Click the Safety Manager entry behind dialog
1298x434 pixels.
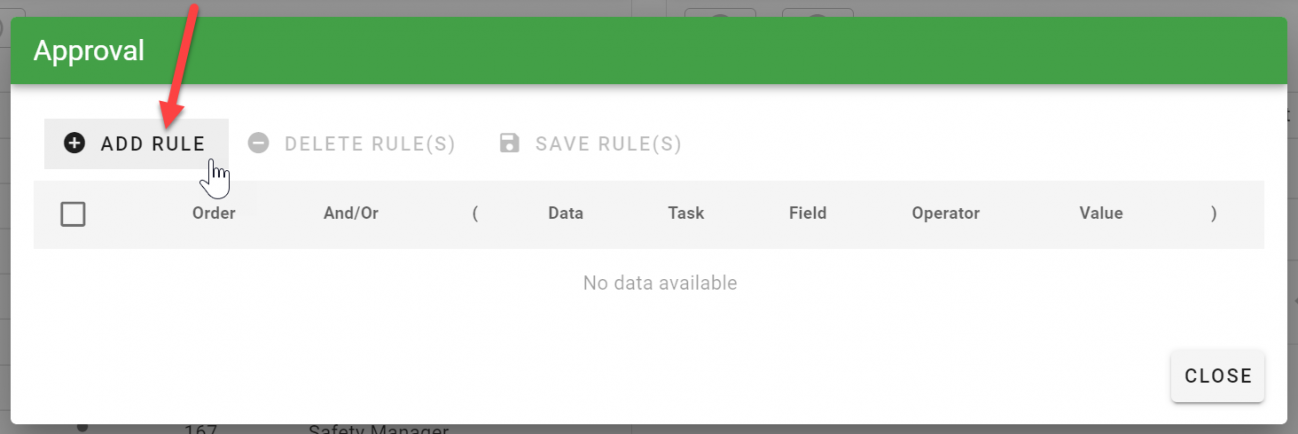(x=378, y=429)
